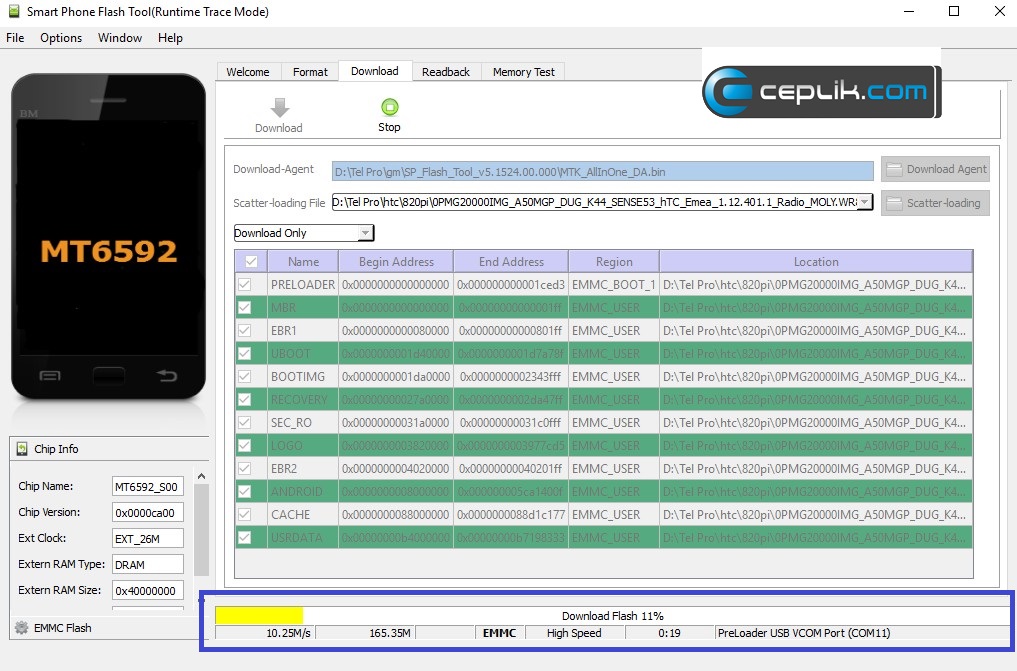Expand the Scatter-loading File dropdown arrow

coord(865,202)
